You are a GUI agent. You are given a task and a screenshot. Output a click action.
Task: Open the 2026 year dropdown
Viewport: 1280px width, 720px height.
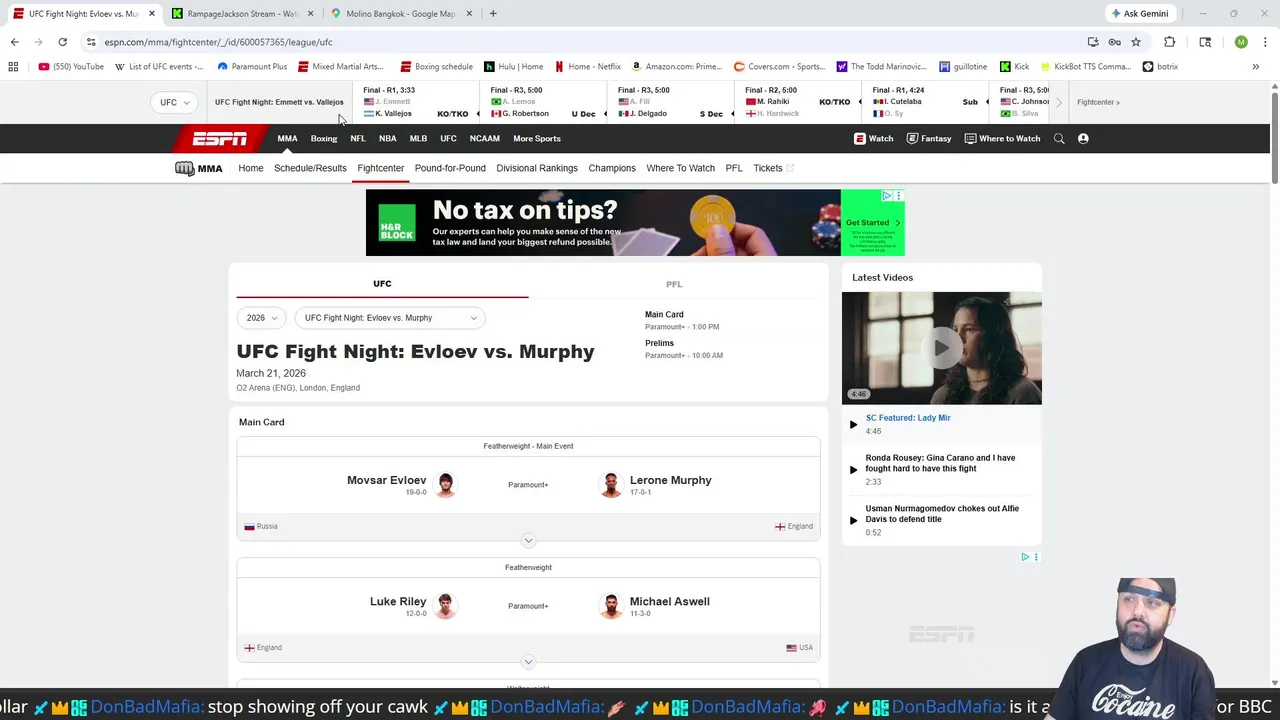point(262,318)
